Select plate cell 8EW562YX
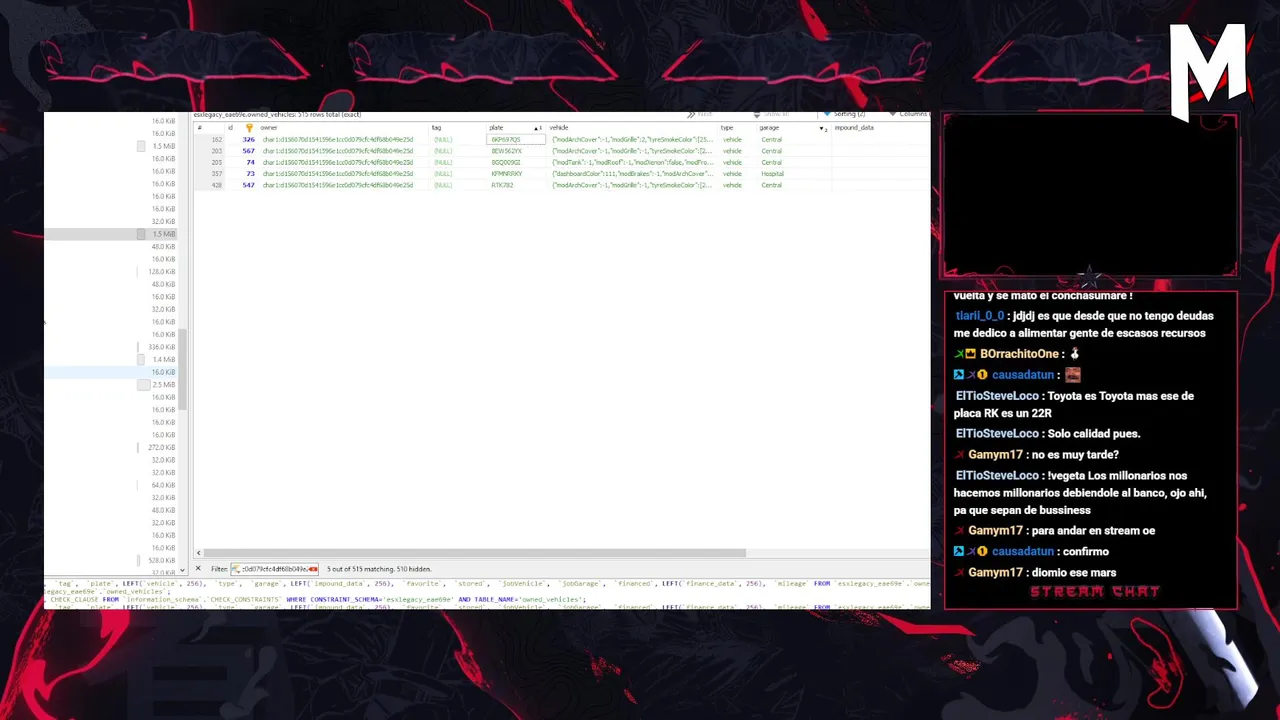Viewport: 1280px width, 720px height. coord(515,151)
